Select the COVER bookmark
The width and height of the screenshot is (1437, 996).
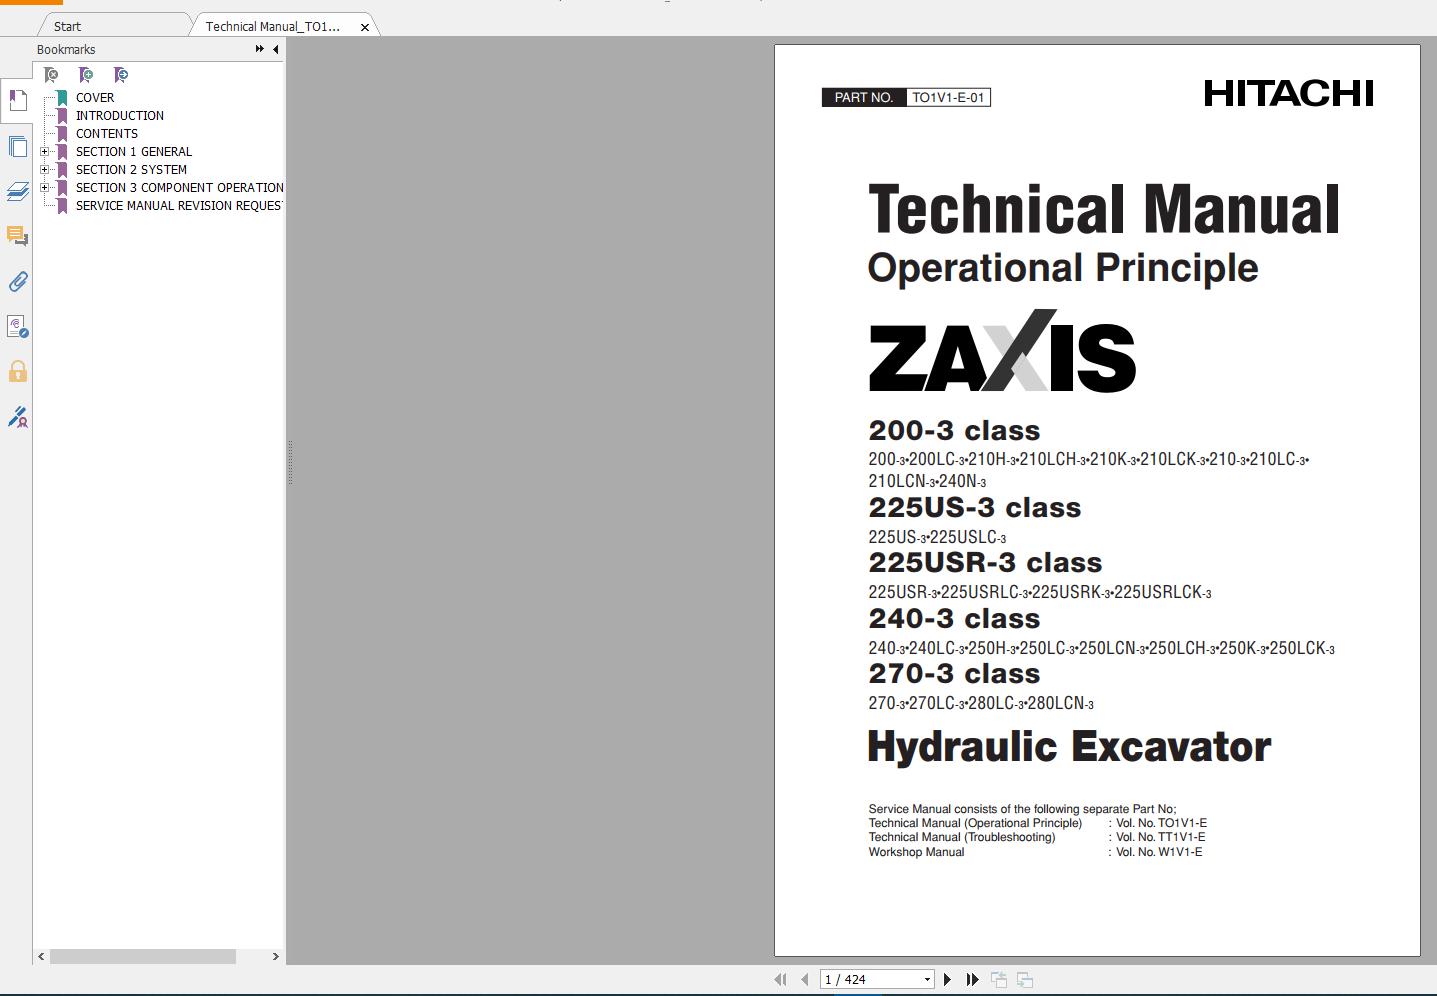pos(95,97)
